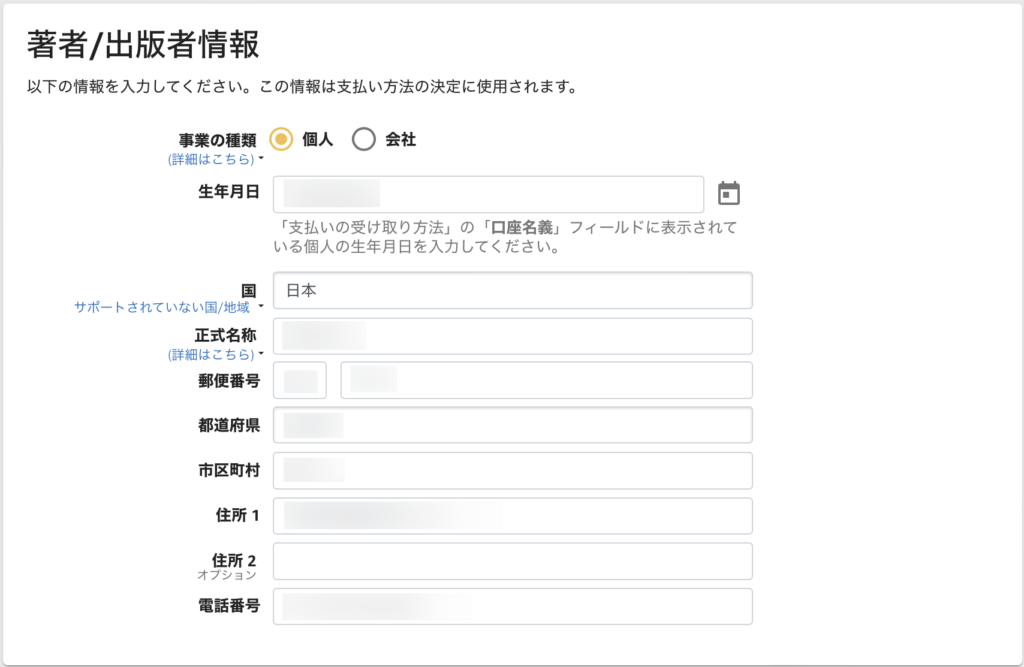The height and width of the screenshot is (667, 1024).
Task: Open the calendar date picker icon
Action: click(729, 193)
